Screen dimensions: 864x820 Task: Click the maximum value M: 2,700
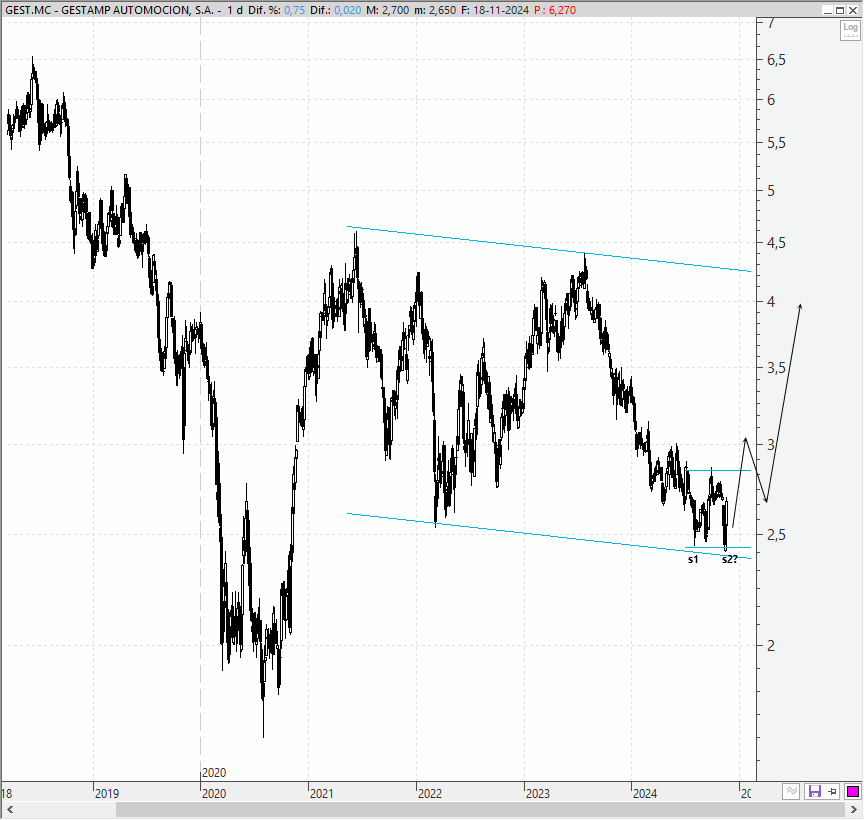coord(387,10)
